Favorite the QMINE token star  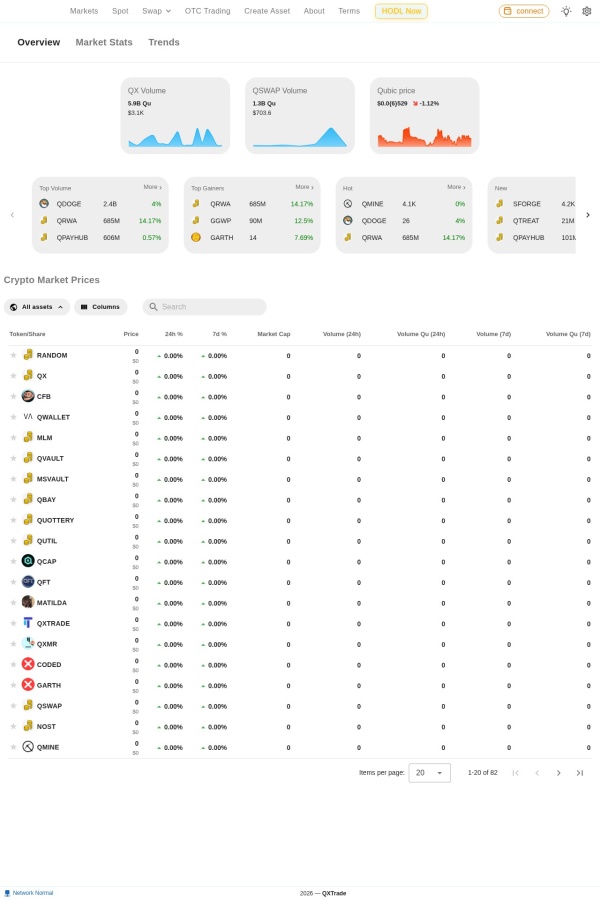pyautogui.click(x=13, y=747)
